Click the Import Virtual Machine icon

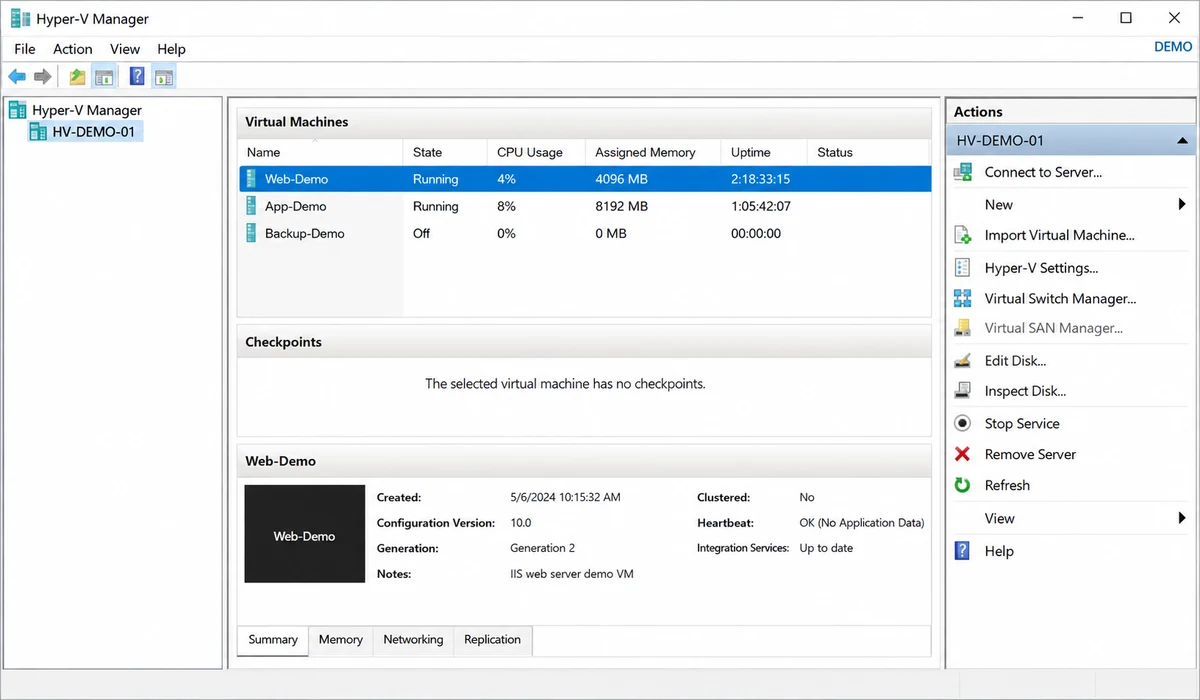(963, 235)
